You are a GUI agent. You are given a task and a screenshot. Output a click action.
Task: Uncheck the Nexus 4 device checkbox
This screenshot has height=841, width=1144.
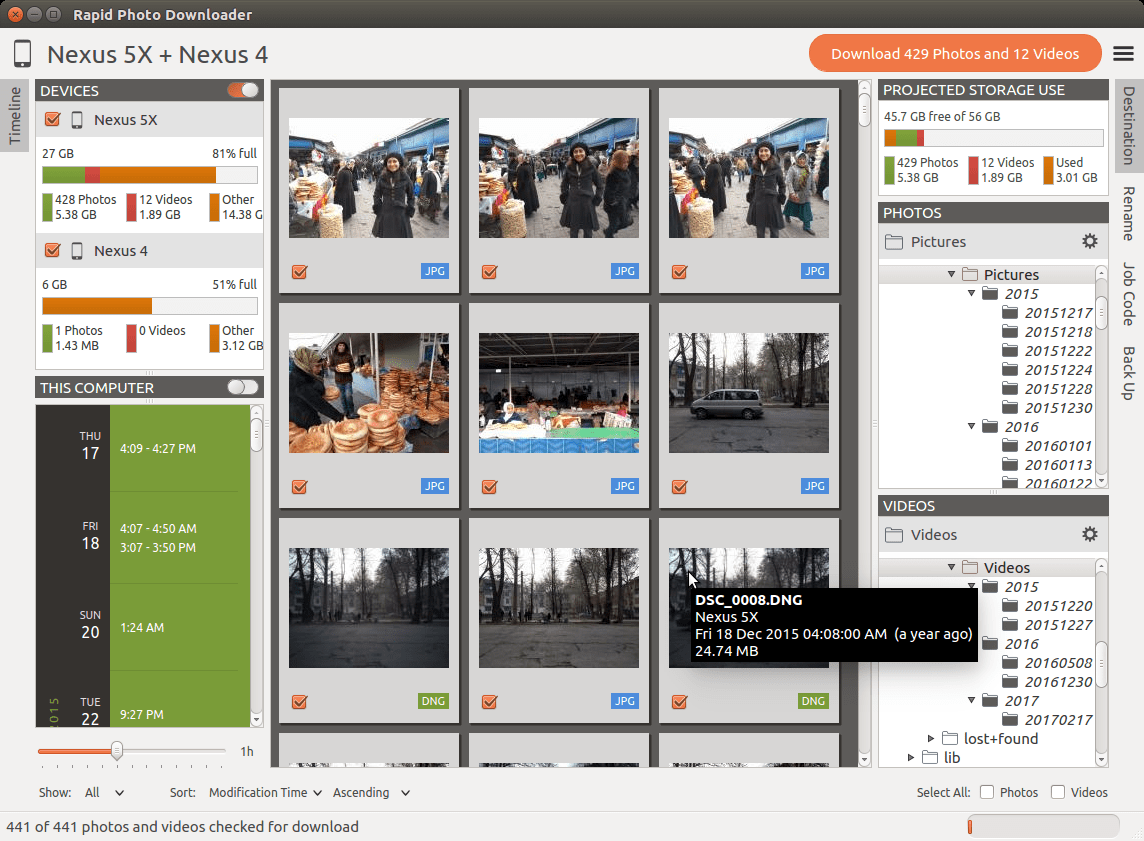tap(53, 250)
